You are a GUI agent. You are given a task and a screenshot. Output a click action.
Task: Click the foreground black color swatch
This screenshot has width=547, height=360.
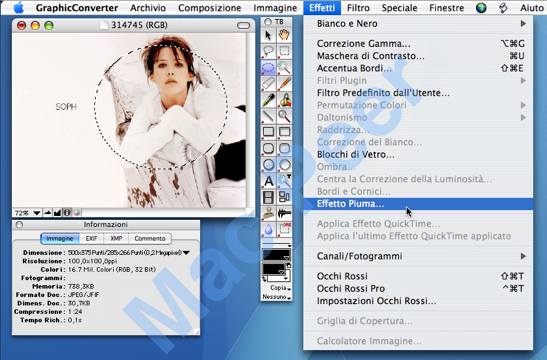click(x=276, y=255)
